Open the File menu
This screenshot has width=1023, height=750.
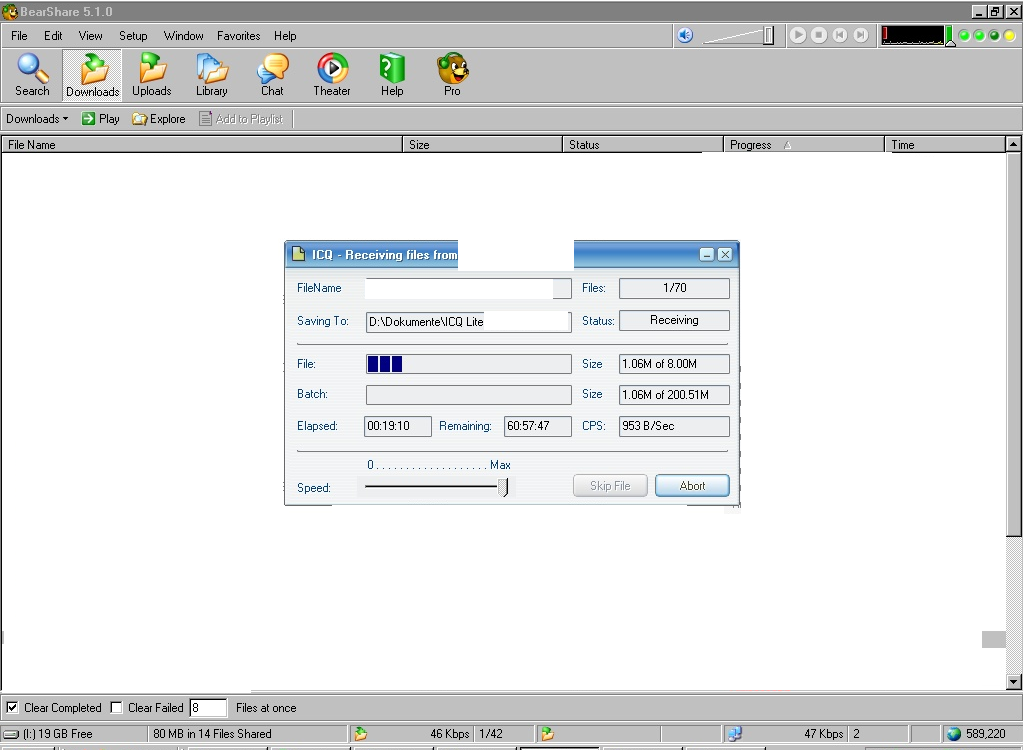[19, 36]
